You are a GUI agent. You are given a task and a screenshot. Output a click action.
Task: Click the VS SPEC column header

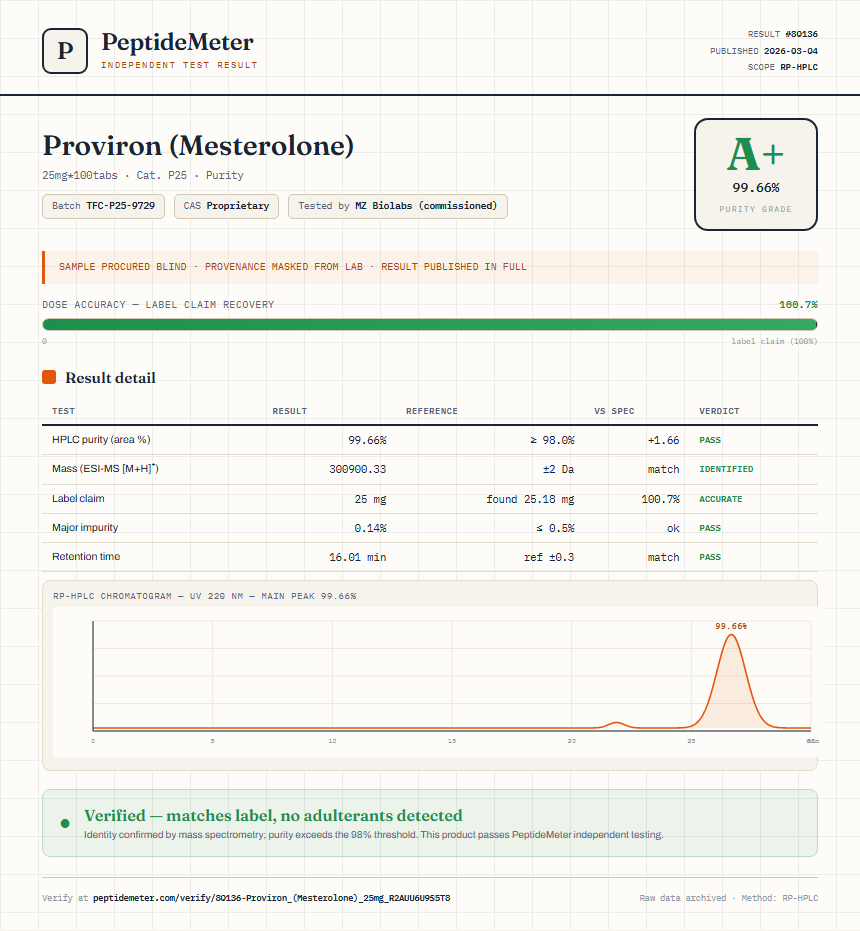pos(614,411)
